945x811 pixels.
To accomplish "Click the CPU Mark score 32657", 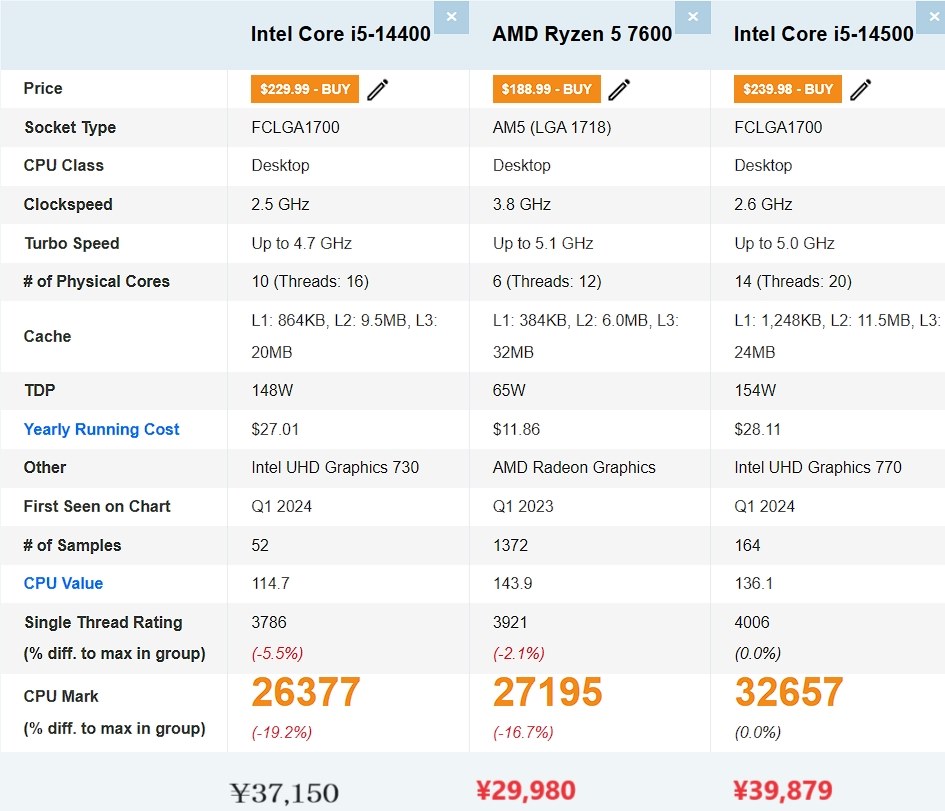I will tap(788, 692).
